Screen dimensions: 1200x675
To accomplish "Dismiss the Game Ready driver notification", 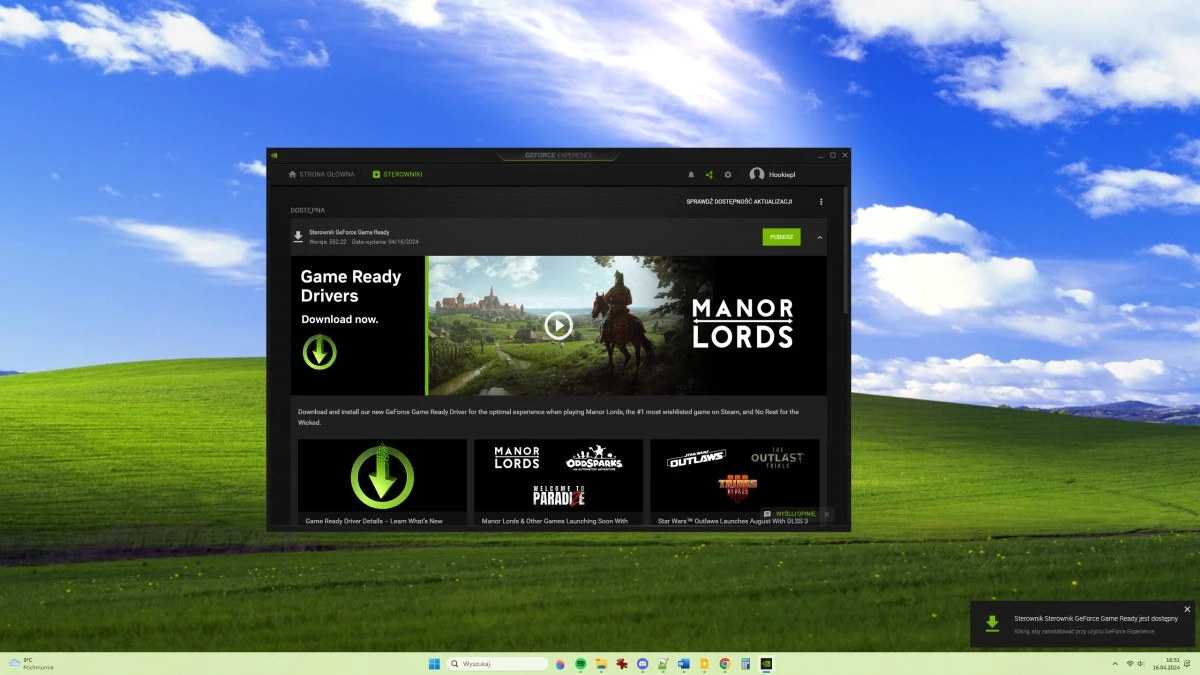I will coord(1186,608).
